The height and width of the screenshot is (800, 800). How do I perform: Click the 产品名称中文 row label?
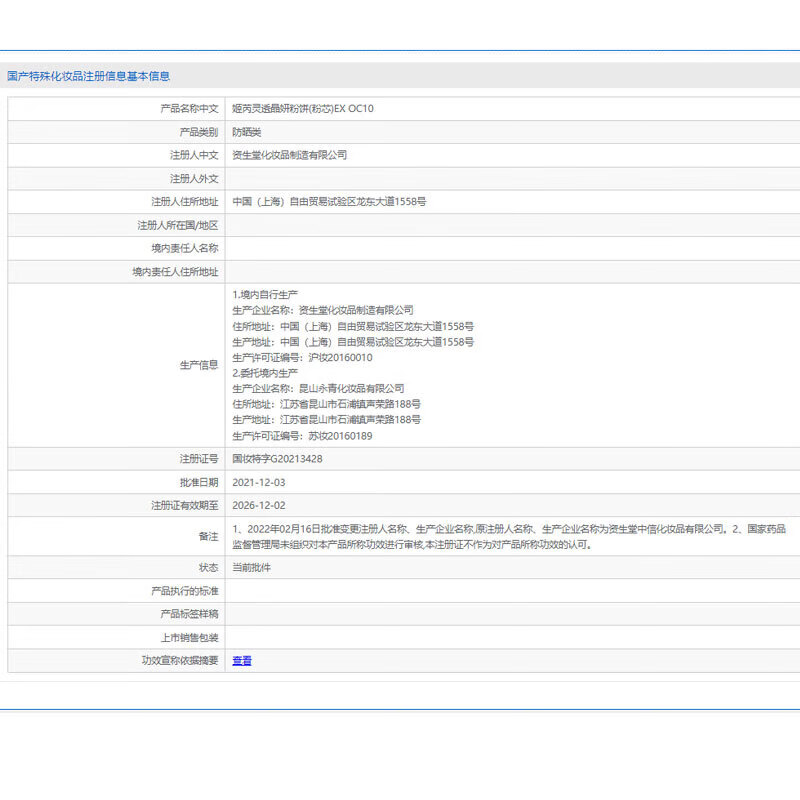pyautogui.click(x=189, y=108)
